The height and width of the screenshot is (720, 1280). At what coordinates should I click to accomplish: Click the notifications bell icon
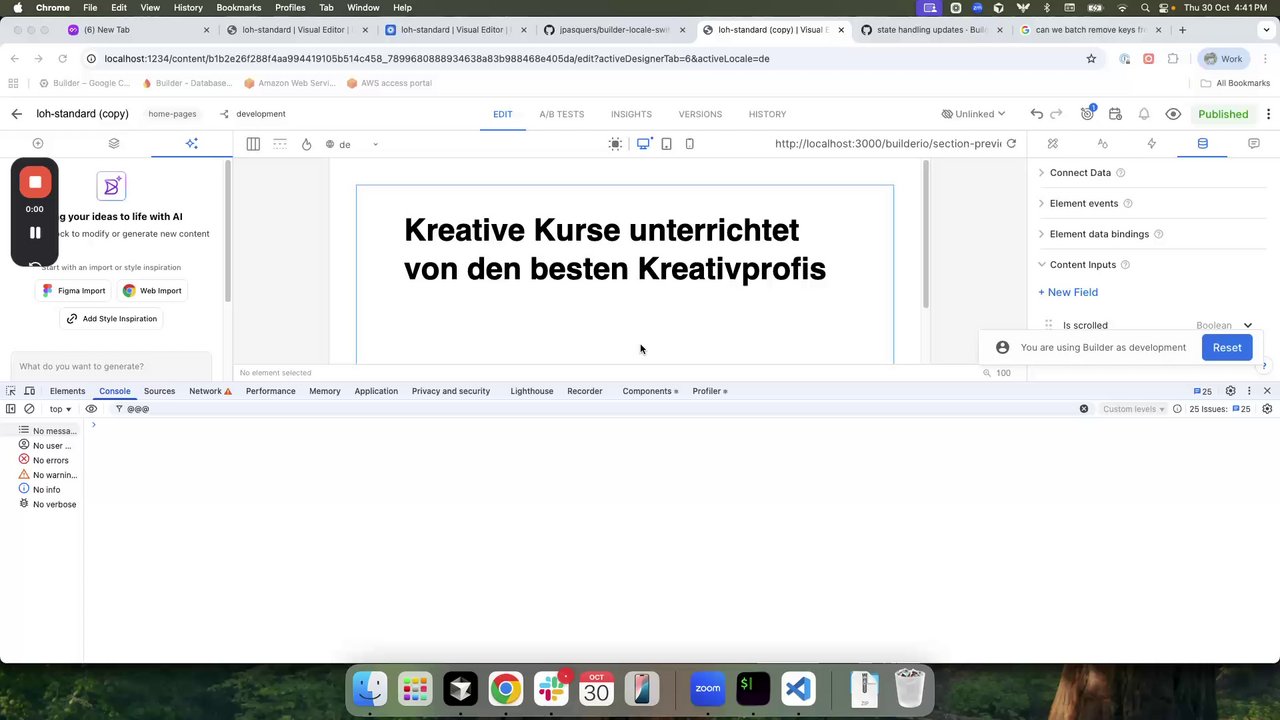1144,114
